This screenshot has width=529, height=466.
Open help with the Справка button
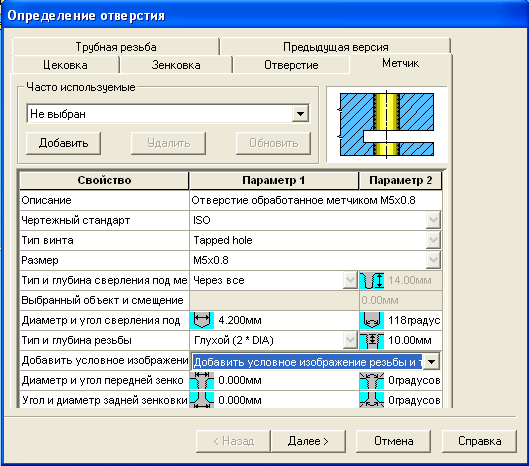click(x=479, y=441)
